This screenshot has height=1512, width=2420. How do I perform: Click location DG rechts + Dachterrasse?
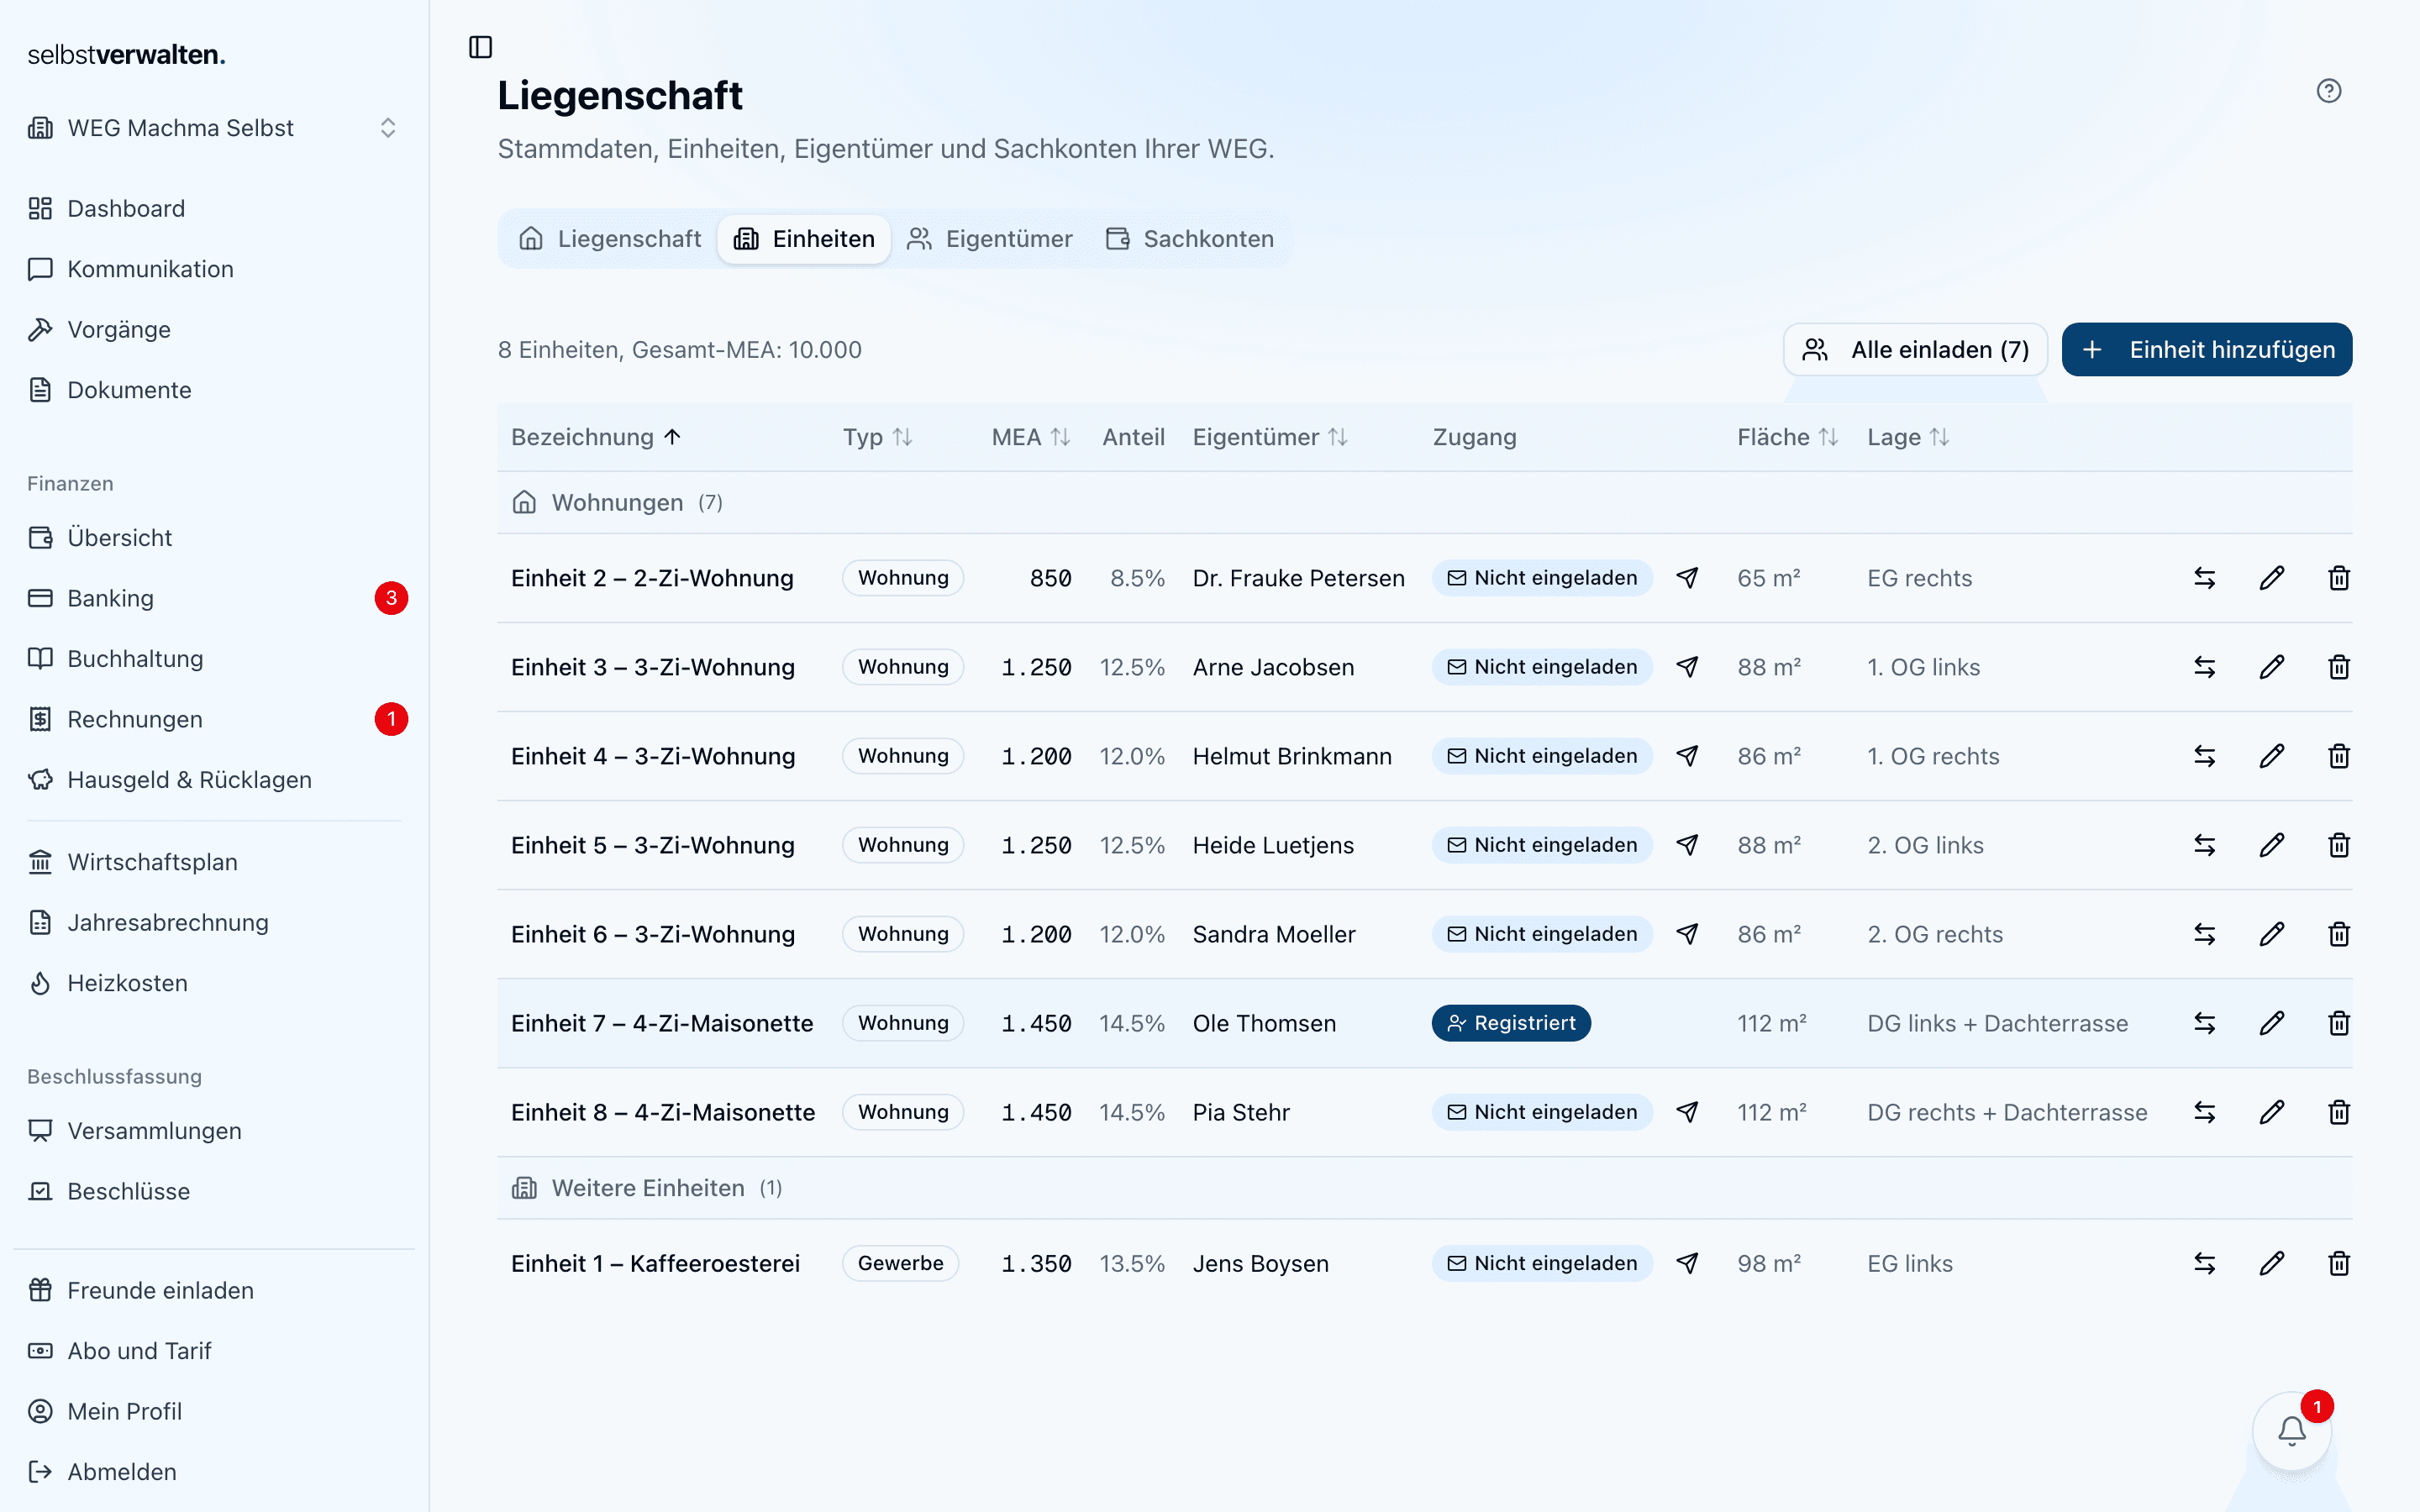2007,1112
